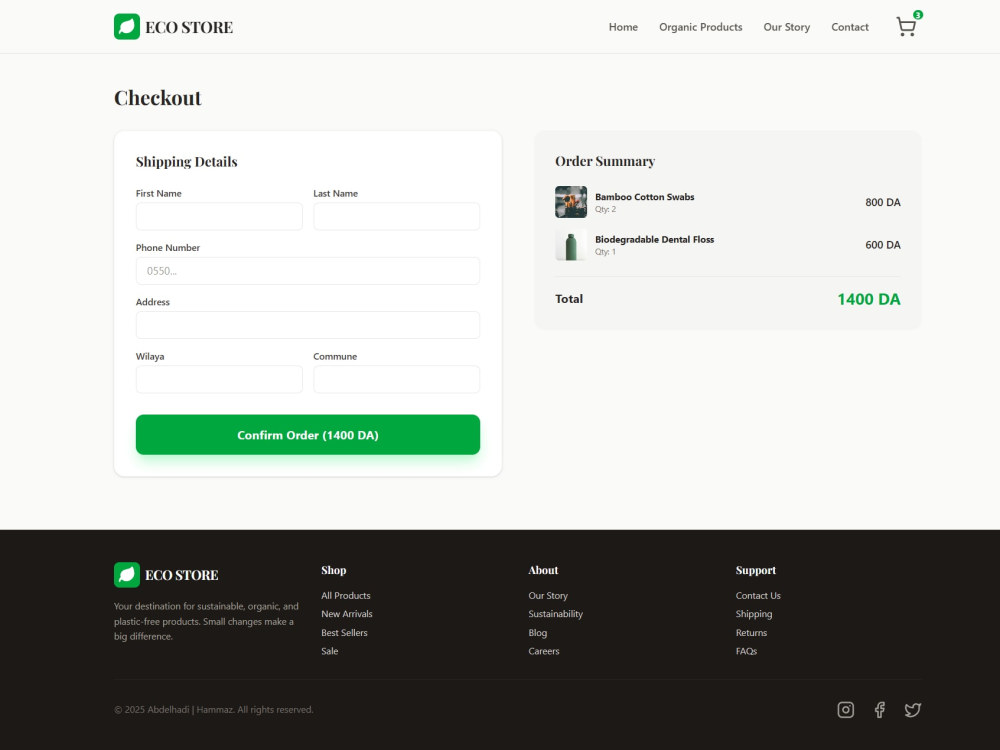Click the Checkout page heading
The image size is (1000, 750).
[158, 98]
